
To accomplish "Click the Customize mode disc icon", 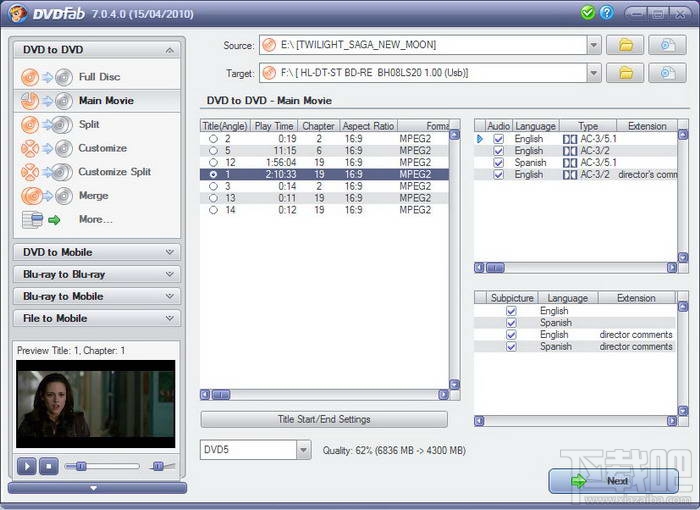I will click(46, 148).
